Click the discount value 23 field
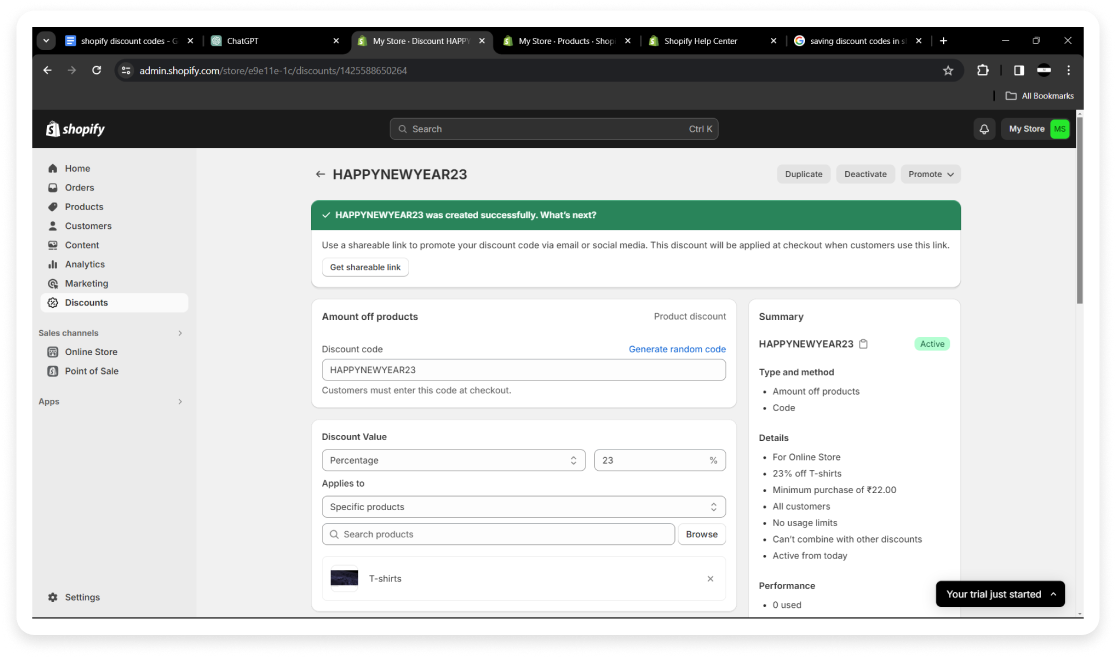1116x658 pixels. 660,460
